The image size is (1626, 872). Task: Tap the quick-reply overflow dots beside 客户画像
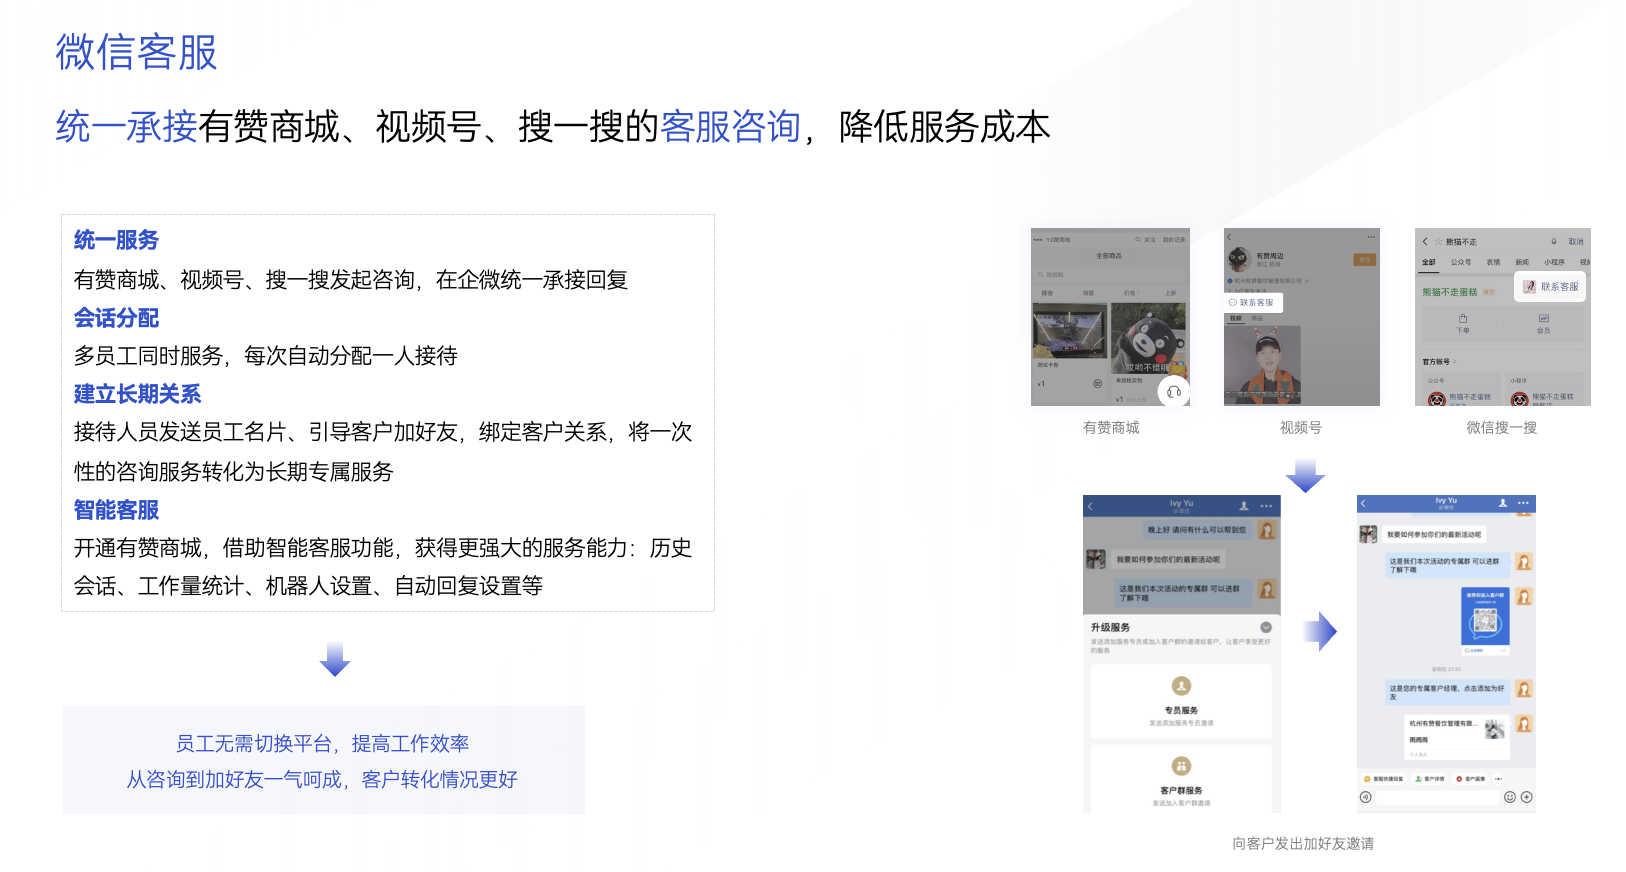tap(1498, 779)
